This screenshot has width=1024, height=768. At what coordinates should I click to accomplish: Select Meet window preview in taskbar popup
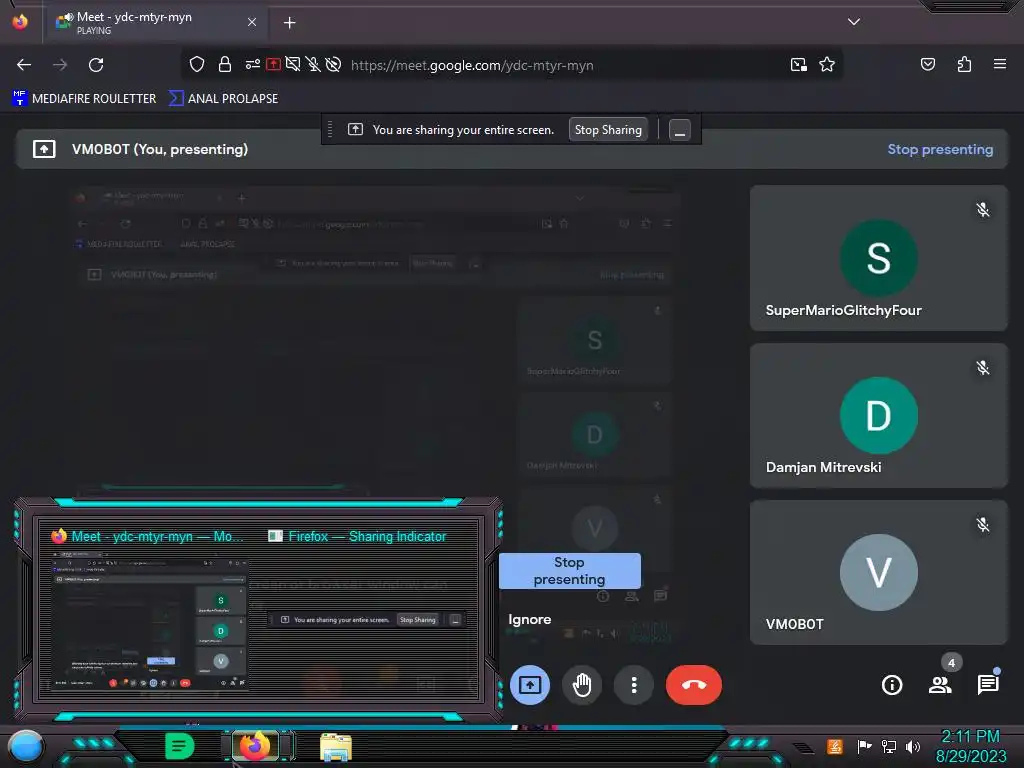[x=149, y=609]
